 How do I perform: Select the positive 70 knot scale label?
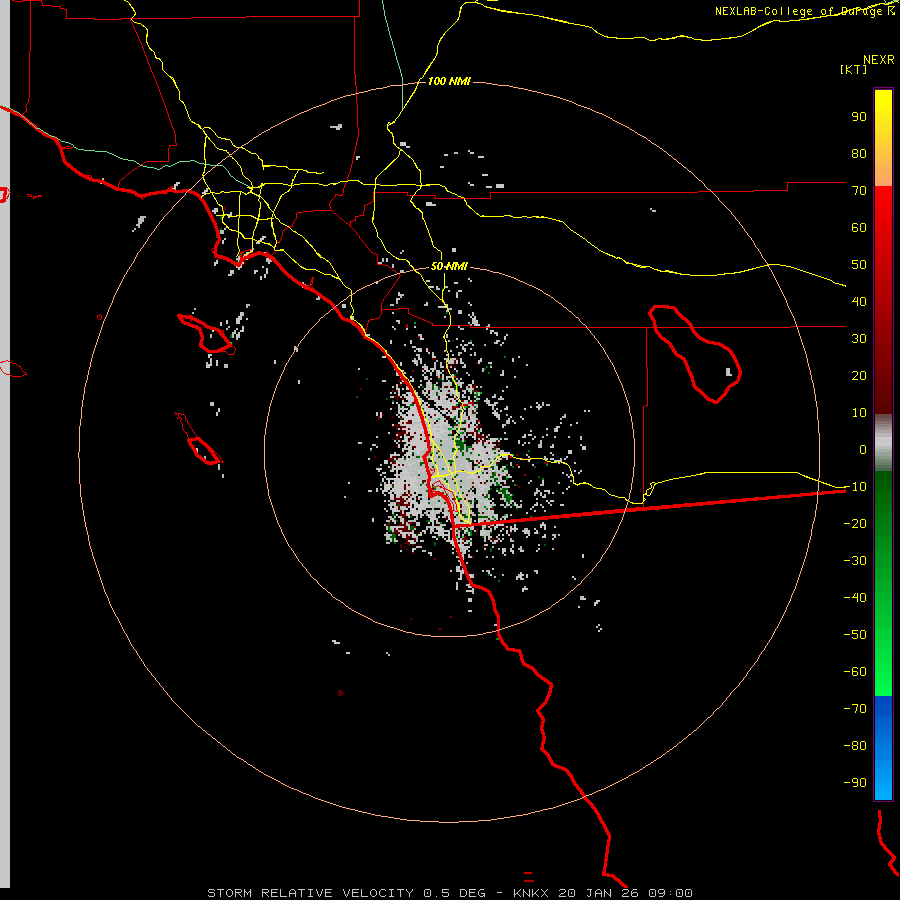point(859,191)
